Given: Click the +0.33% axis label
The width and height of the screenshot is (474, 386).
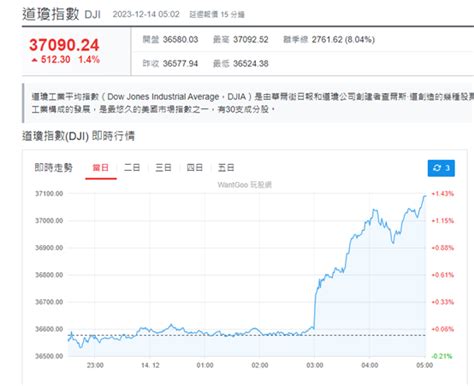Looking at the screenshot, I should [x=443, y=302].
